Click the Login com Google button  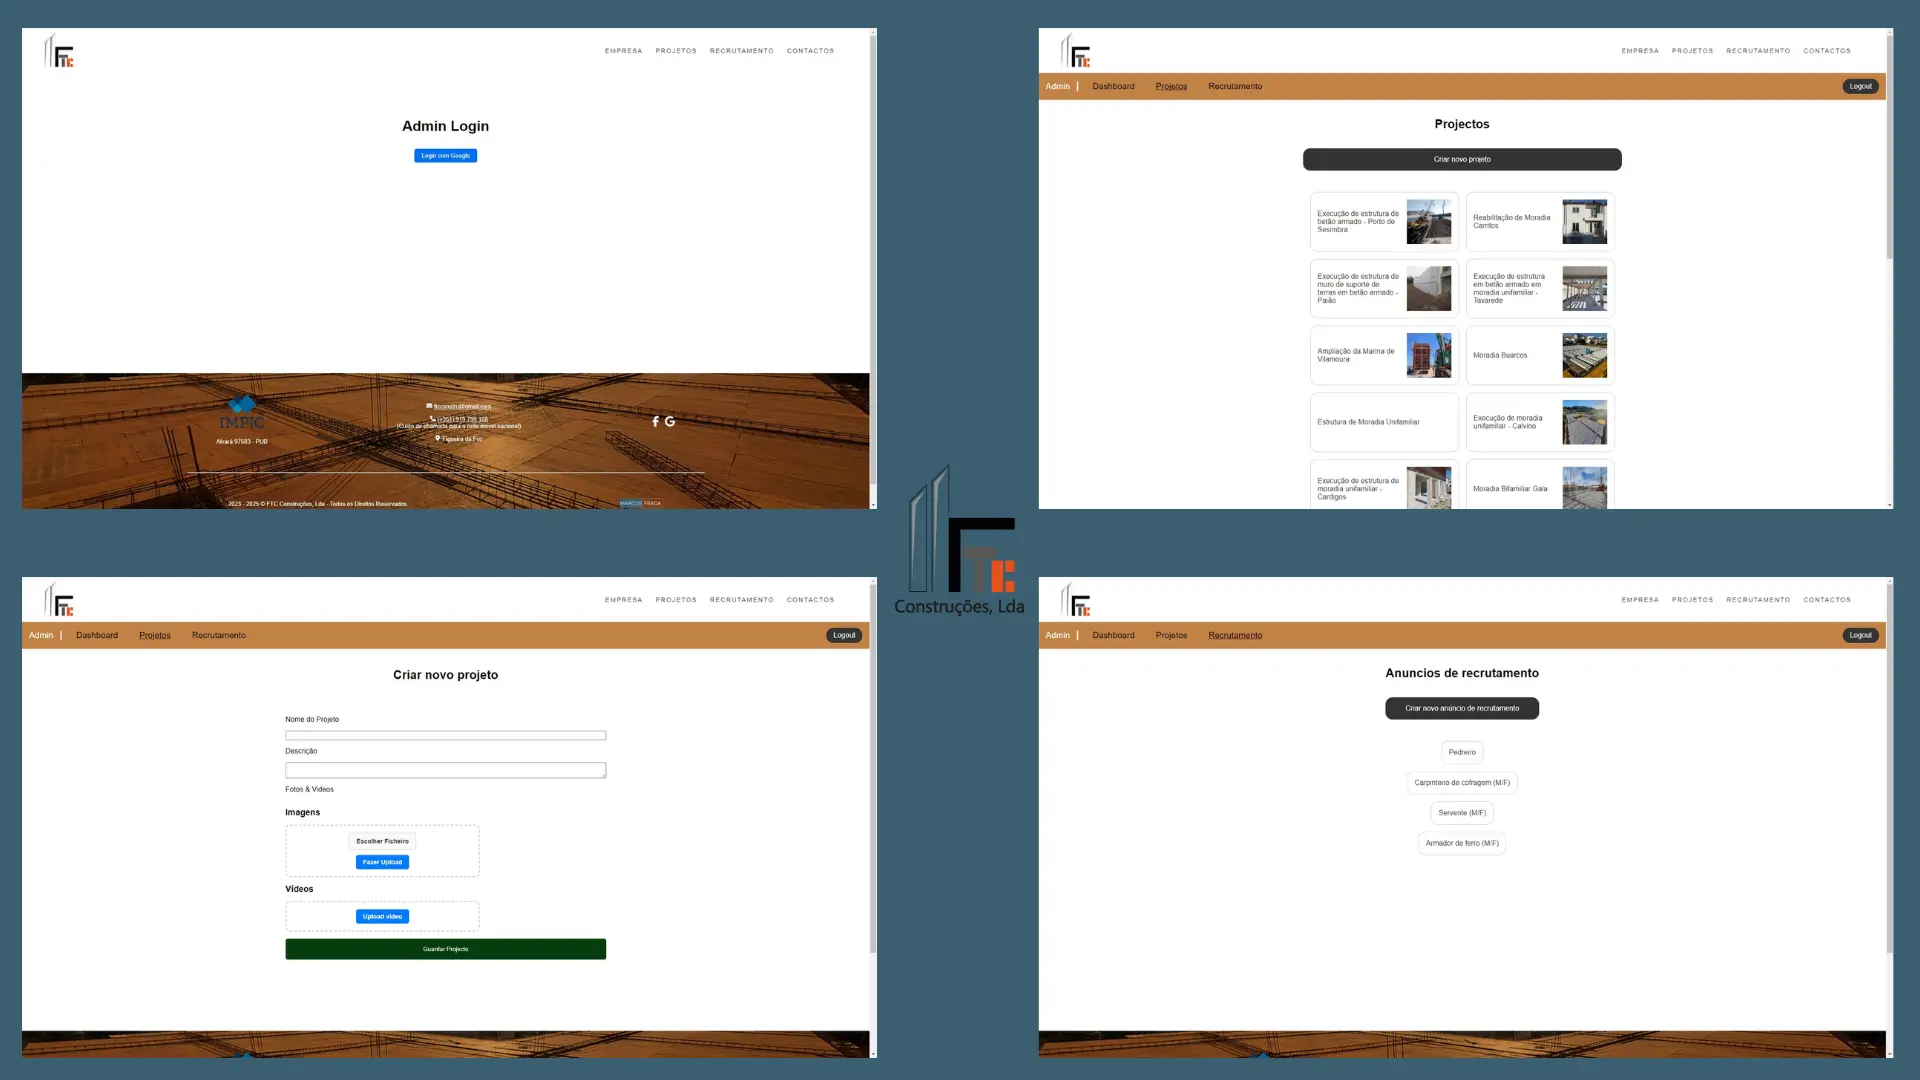pyautogui.click(x=445, y=155)
